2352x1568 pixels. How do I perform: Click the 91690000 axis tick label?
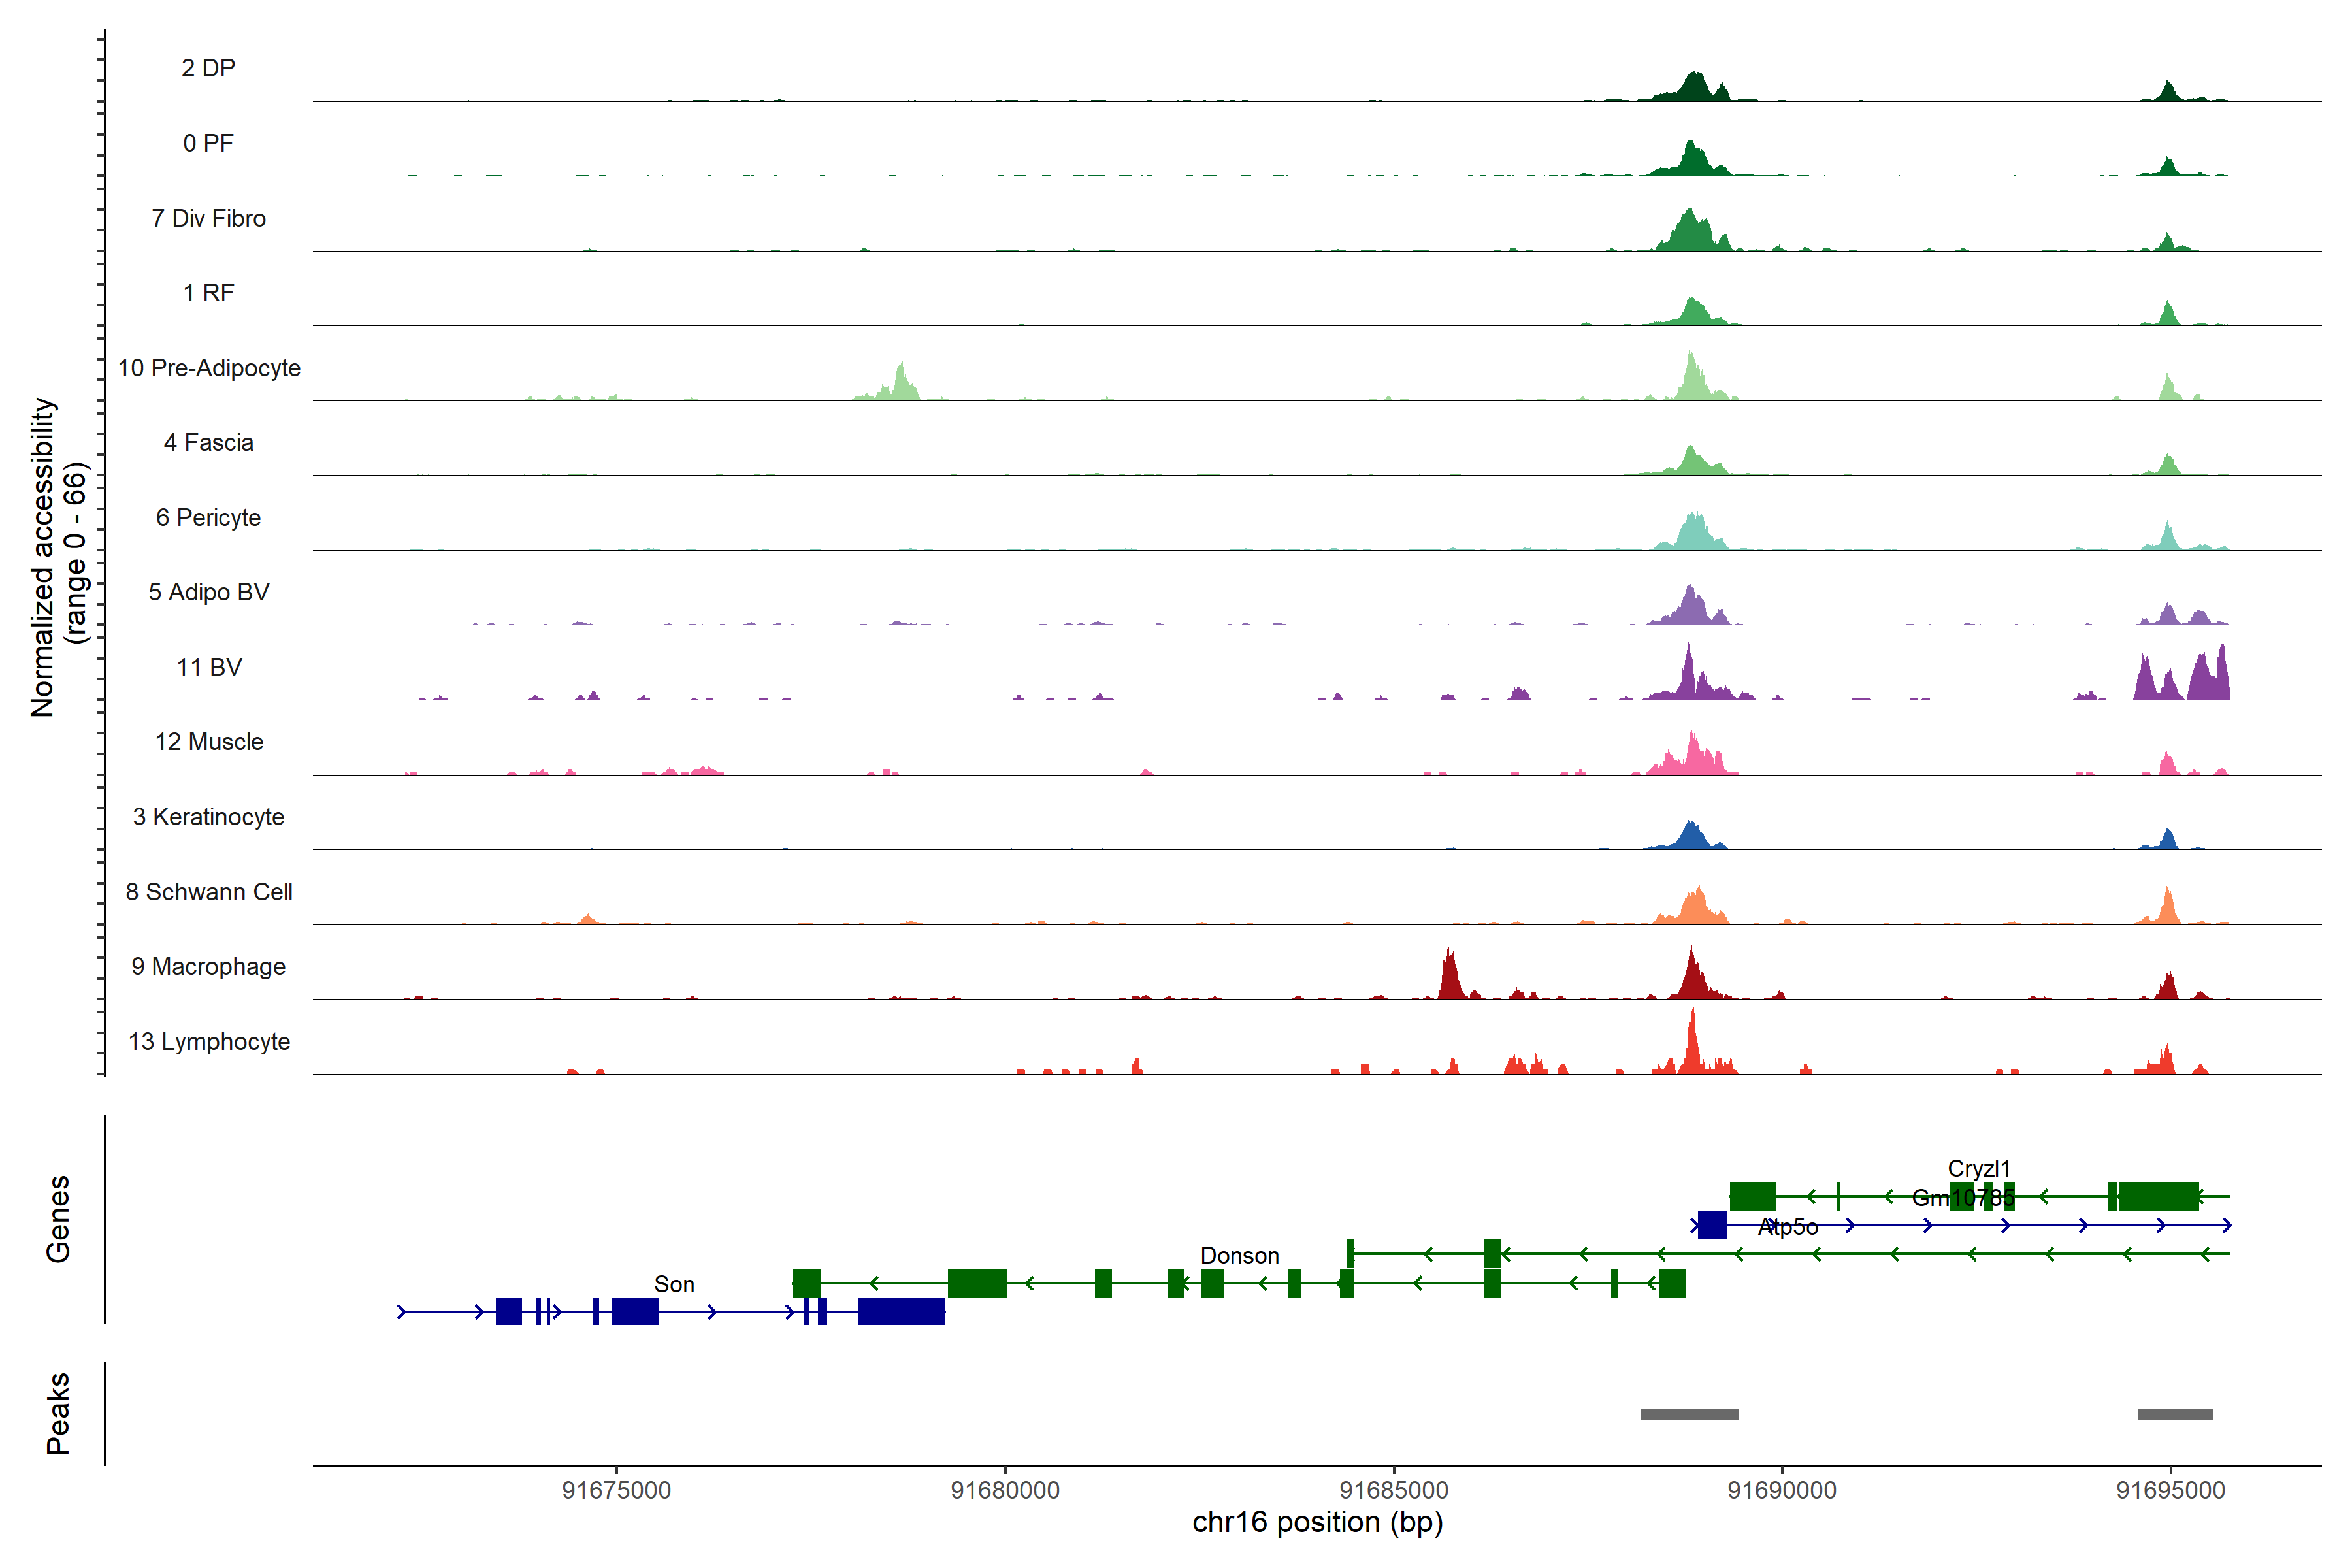tap(1782, 1490)
